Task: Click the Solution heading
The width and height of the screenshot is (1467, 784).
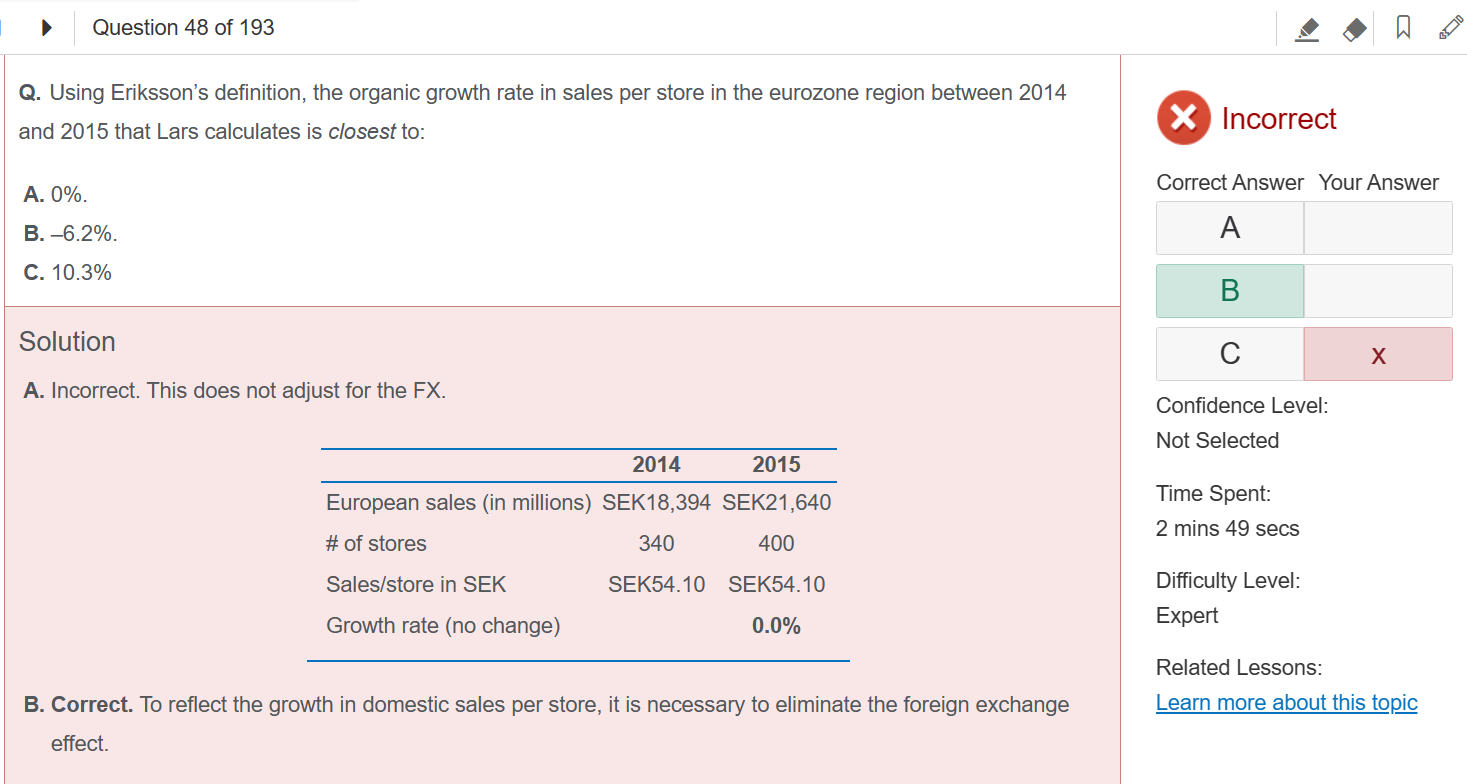Action: (x=67, y=342)
